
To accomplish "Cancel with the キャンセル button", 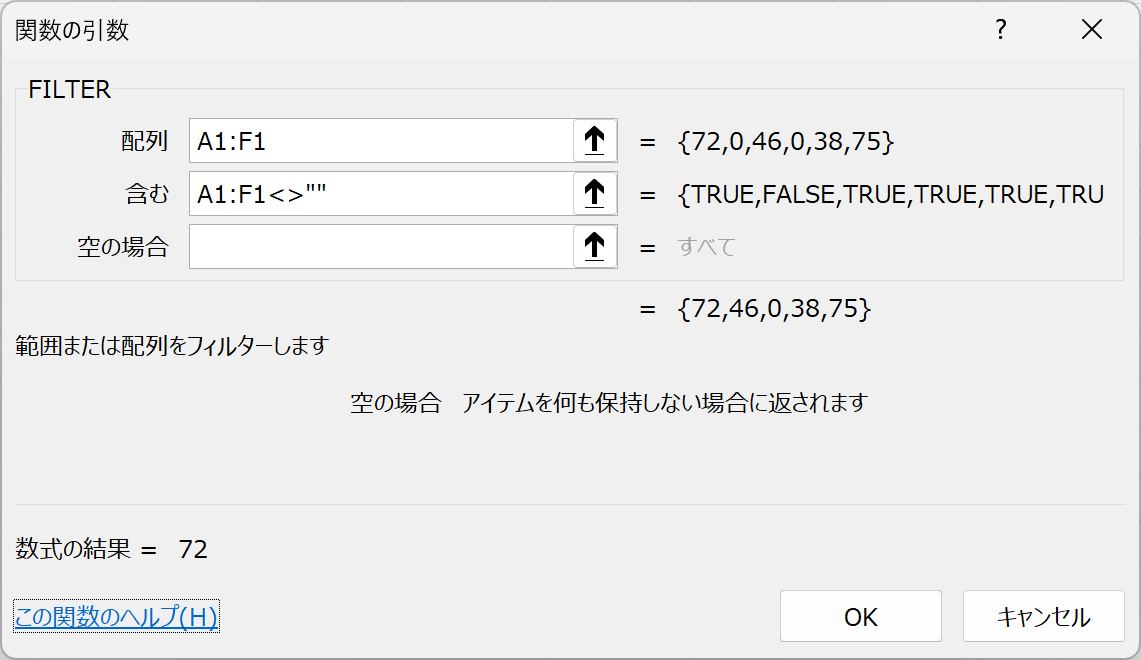I will click(x=1043, y=616).
